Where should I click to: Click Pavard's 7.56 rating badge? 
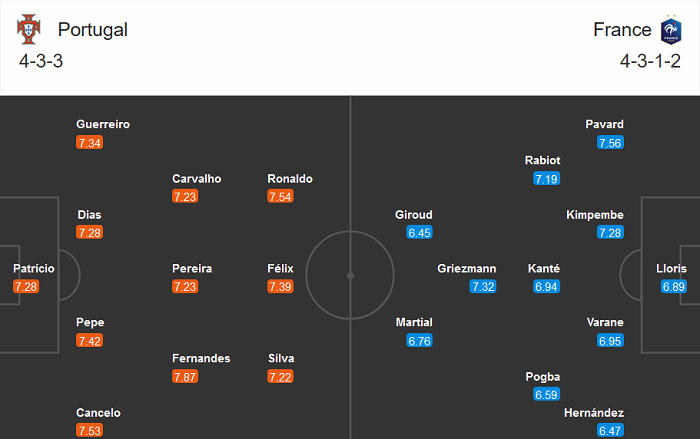[x=610, y=143]
